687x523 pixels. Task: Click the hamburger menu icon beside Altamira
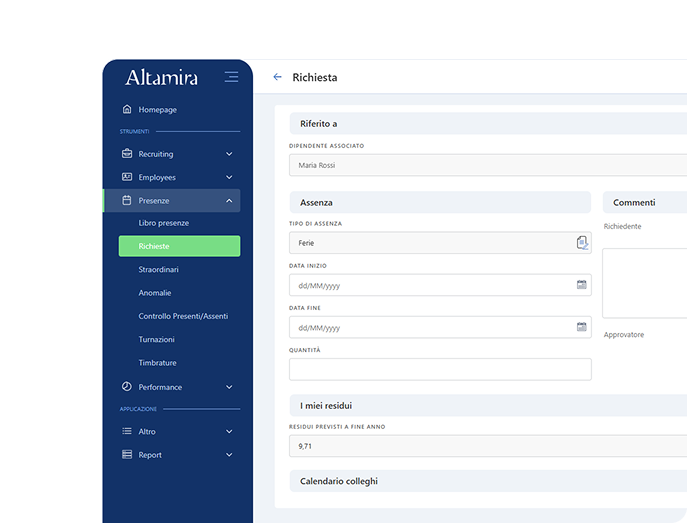[231, 77]
